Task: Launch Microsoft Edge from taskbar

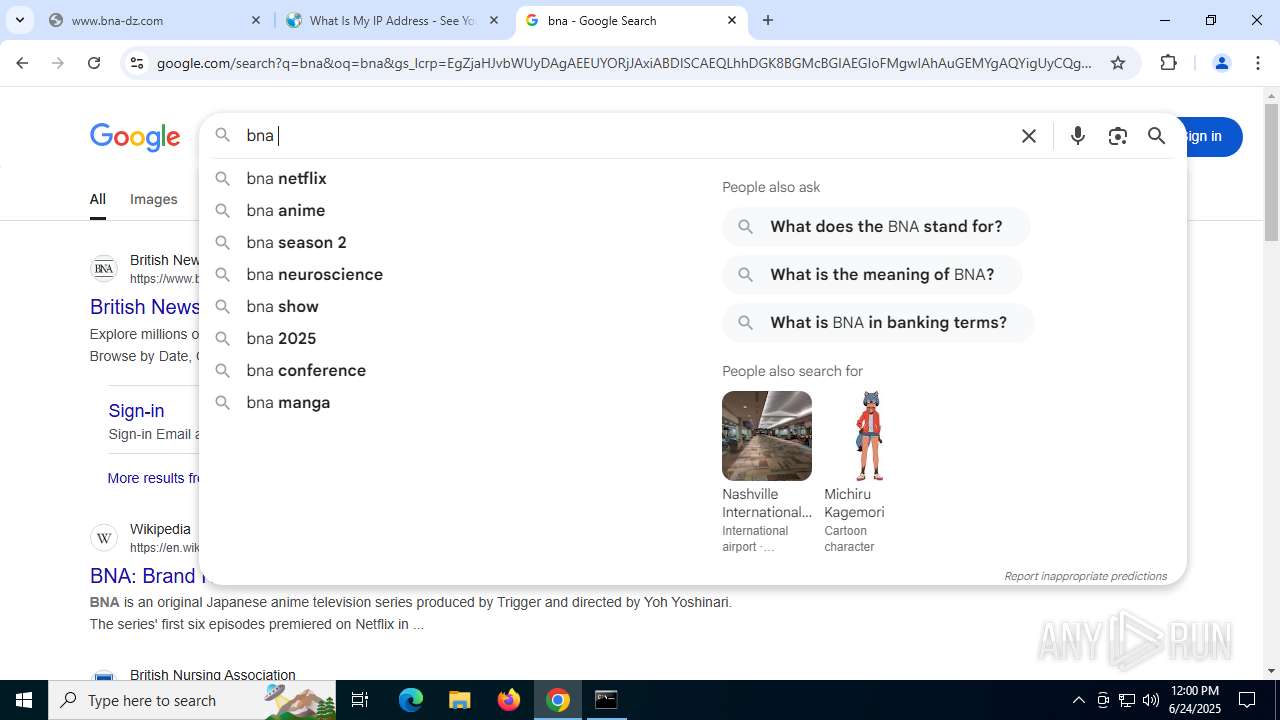Action: point(411,700)
